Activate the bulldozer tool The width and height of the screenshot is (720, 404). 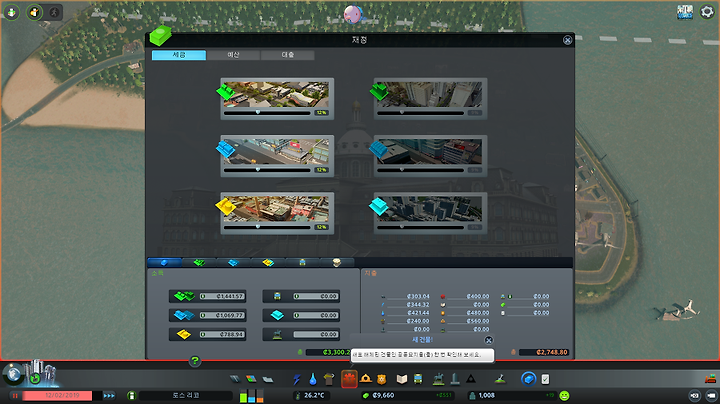[710, 379]
